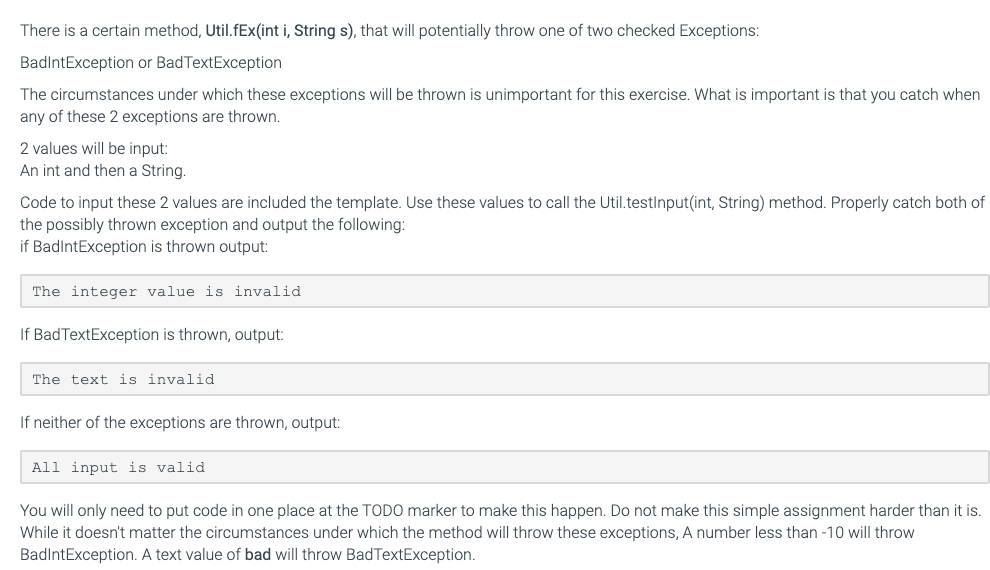Click the bold Util.fEx(int i, String s) text
990x570 pixels.
coord(280,30)
